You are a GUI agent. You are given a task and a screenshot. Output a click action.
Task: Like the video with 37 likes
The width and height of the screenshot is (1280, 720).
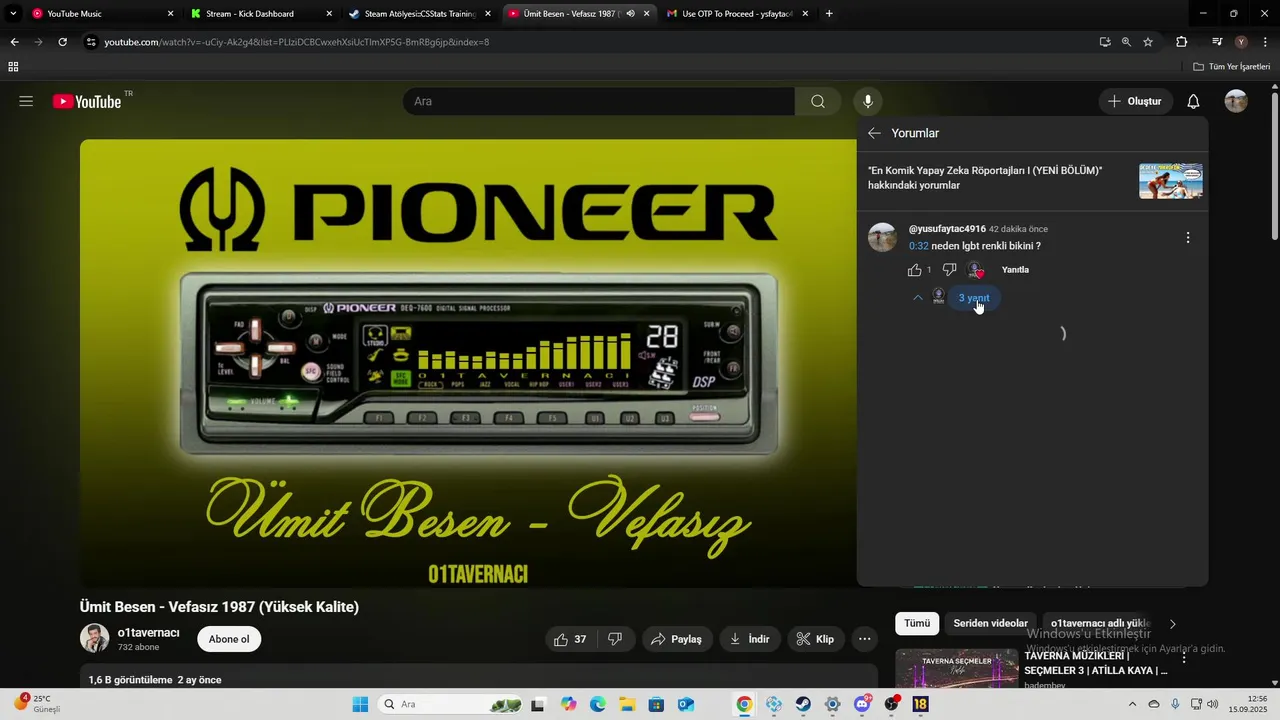(x=571, y=639)
